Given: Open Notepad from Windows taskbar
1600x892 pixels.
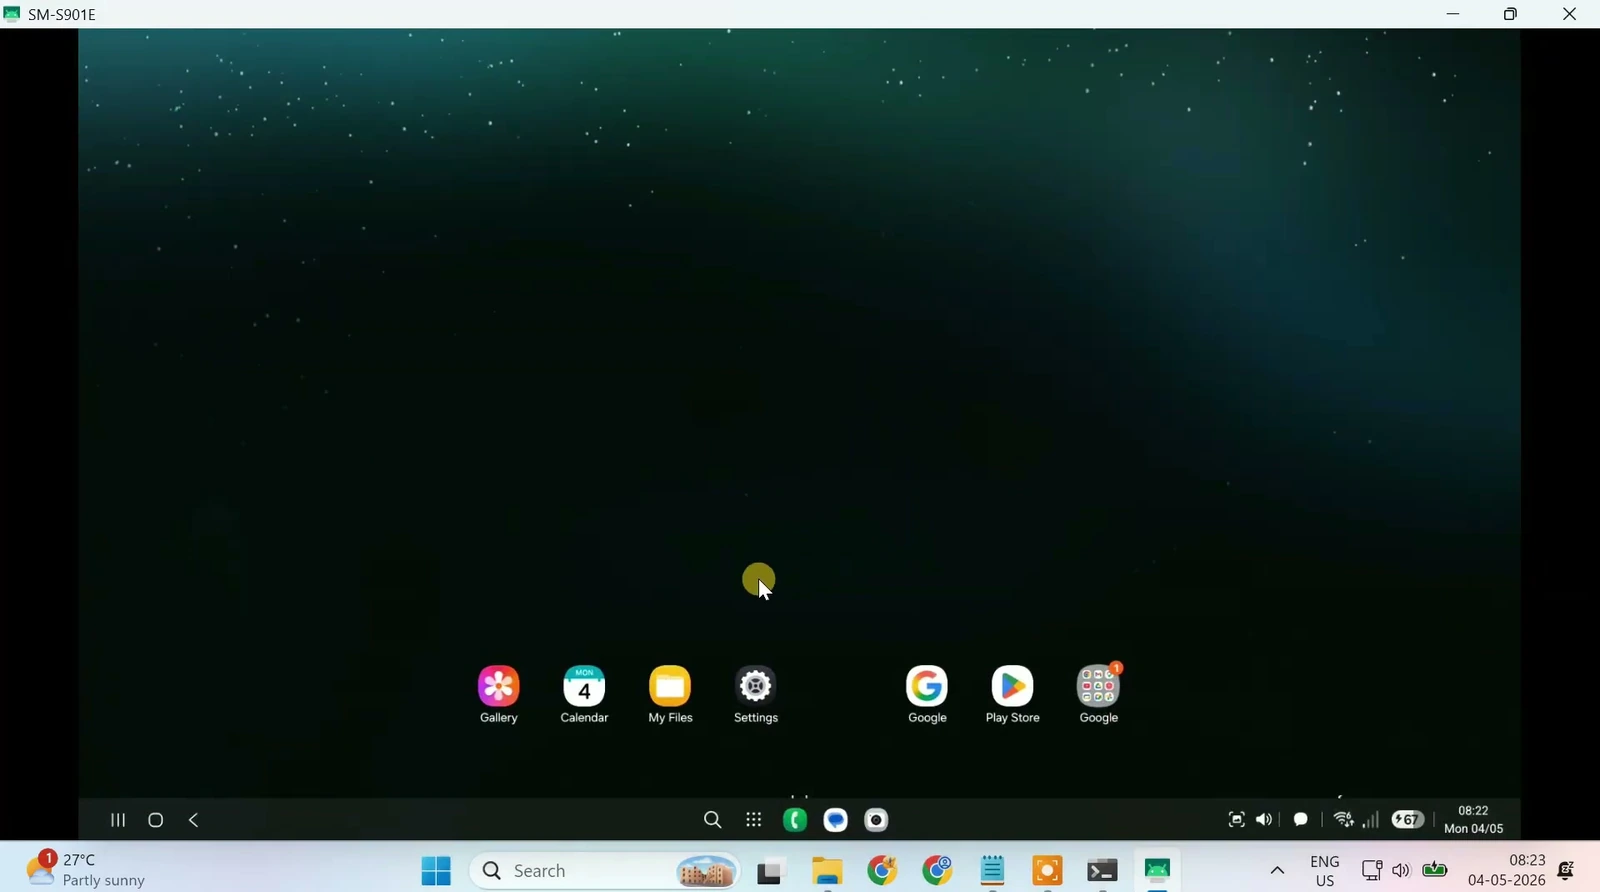Looking at the screenshot, I should coord(992,871).
